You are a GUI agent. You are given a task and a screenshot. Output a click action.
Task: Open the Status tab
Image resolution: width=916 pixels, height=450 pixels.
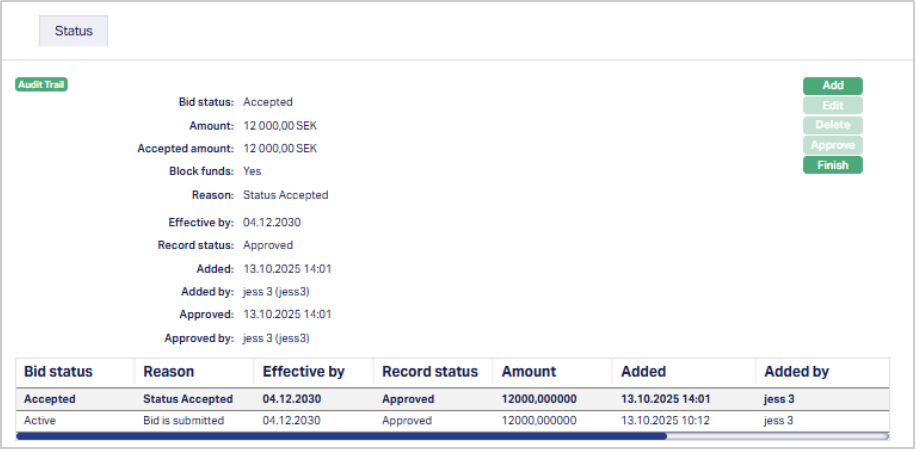[x=73, y=31]
